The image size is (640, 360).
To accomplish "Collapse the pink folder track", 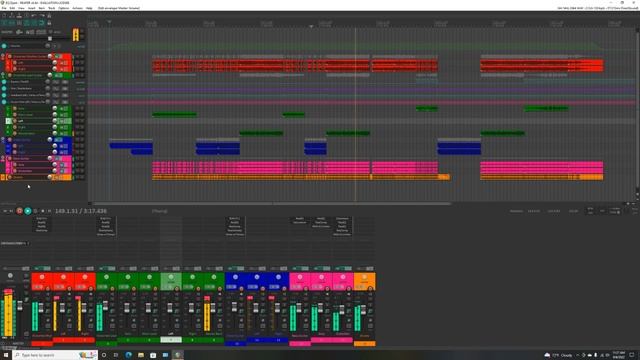I will [x=2, y=158].
